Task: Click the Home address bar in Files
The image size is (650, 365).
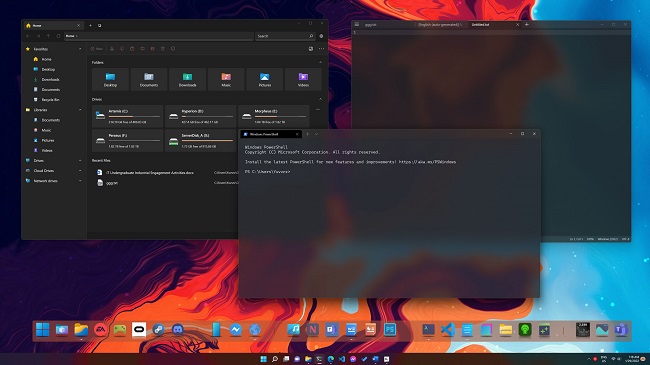Action: pyautogui.click(x=158, y=36)
